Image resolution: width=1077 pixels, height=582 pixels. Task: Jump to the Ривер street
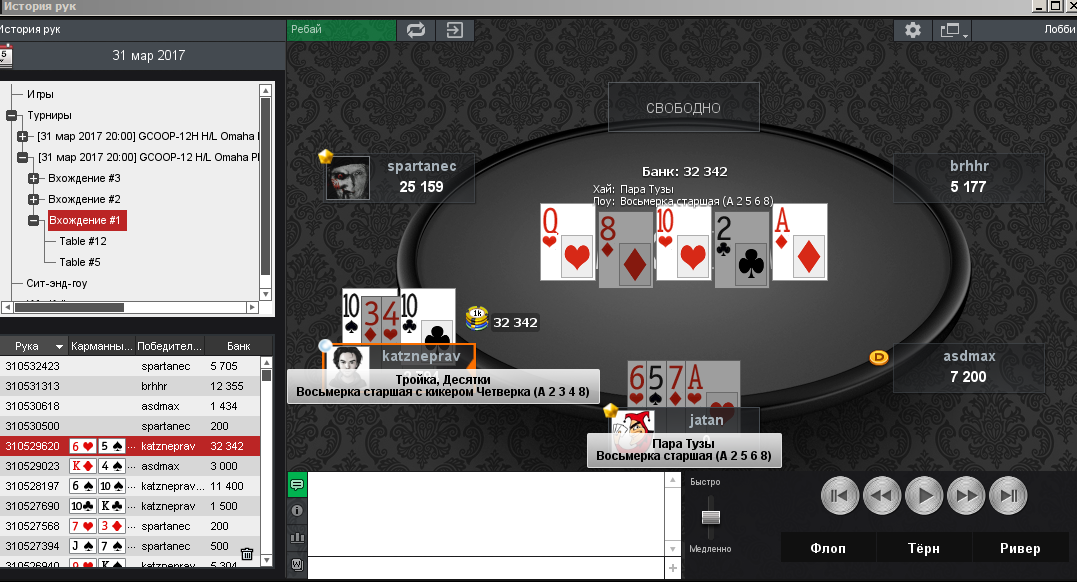click(x=1020, y=548)
